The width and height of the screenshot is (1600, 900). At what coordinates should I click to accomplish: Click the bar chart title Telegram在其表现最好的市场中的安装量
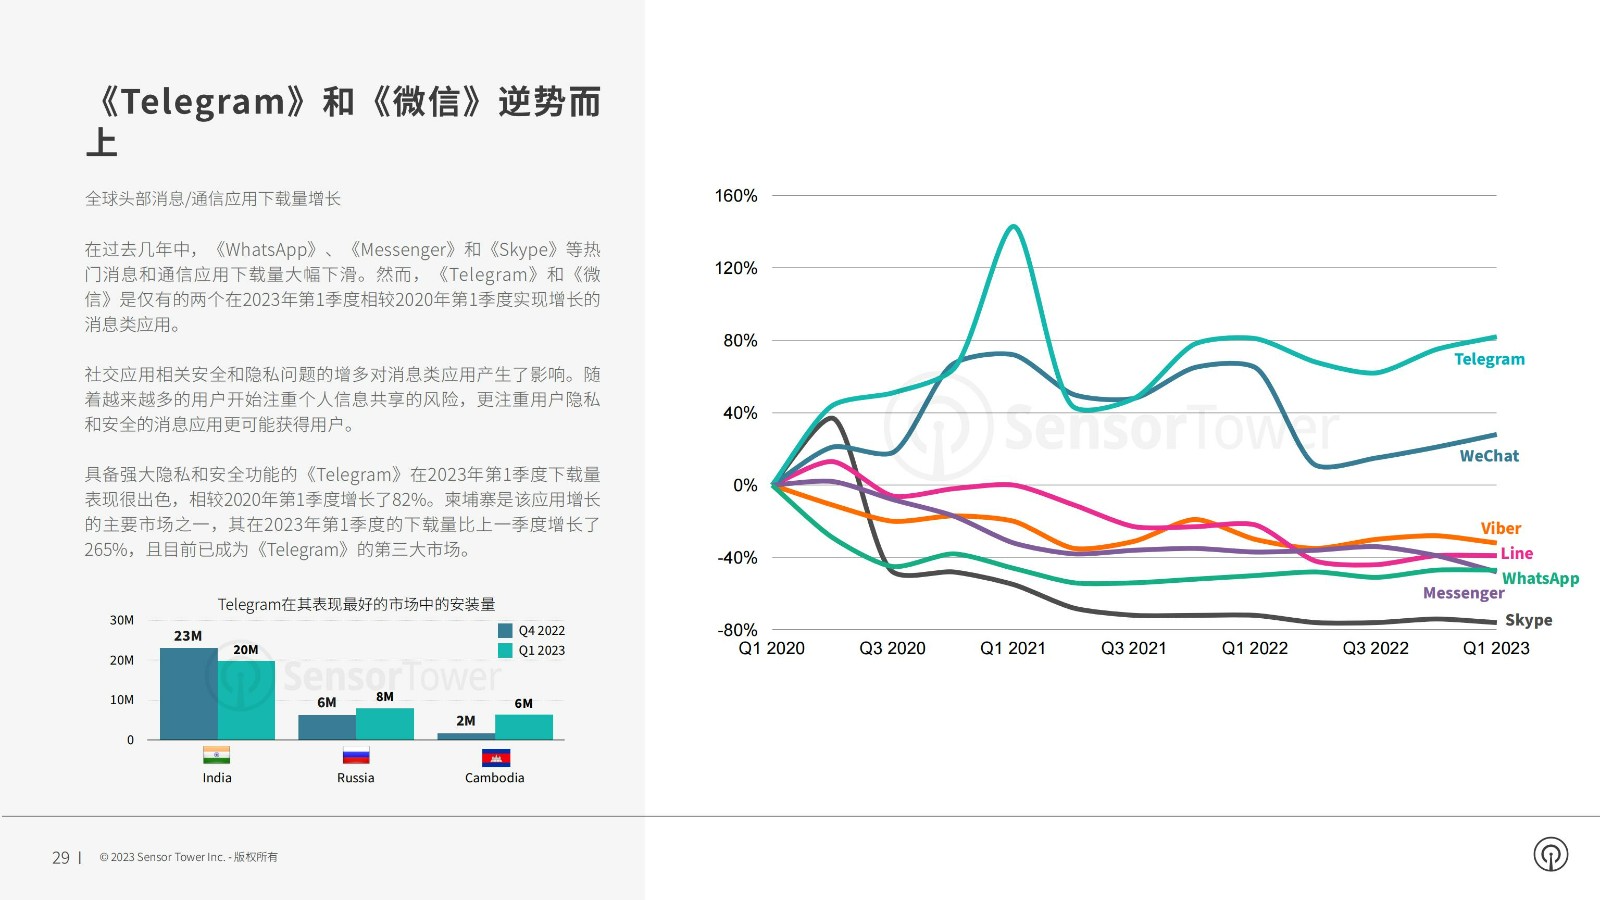tap(357, 604)
